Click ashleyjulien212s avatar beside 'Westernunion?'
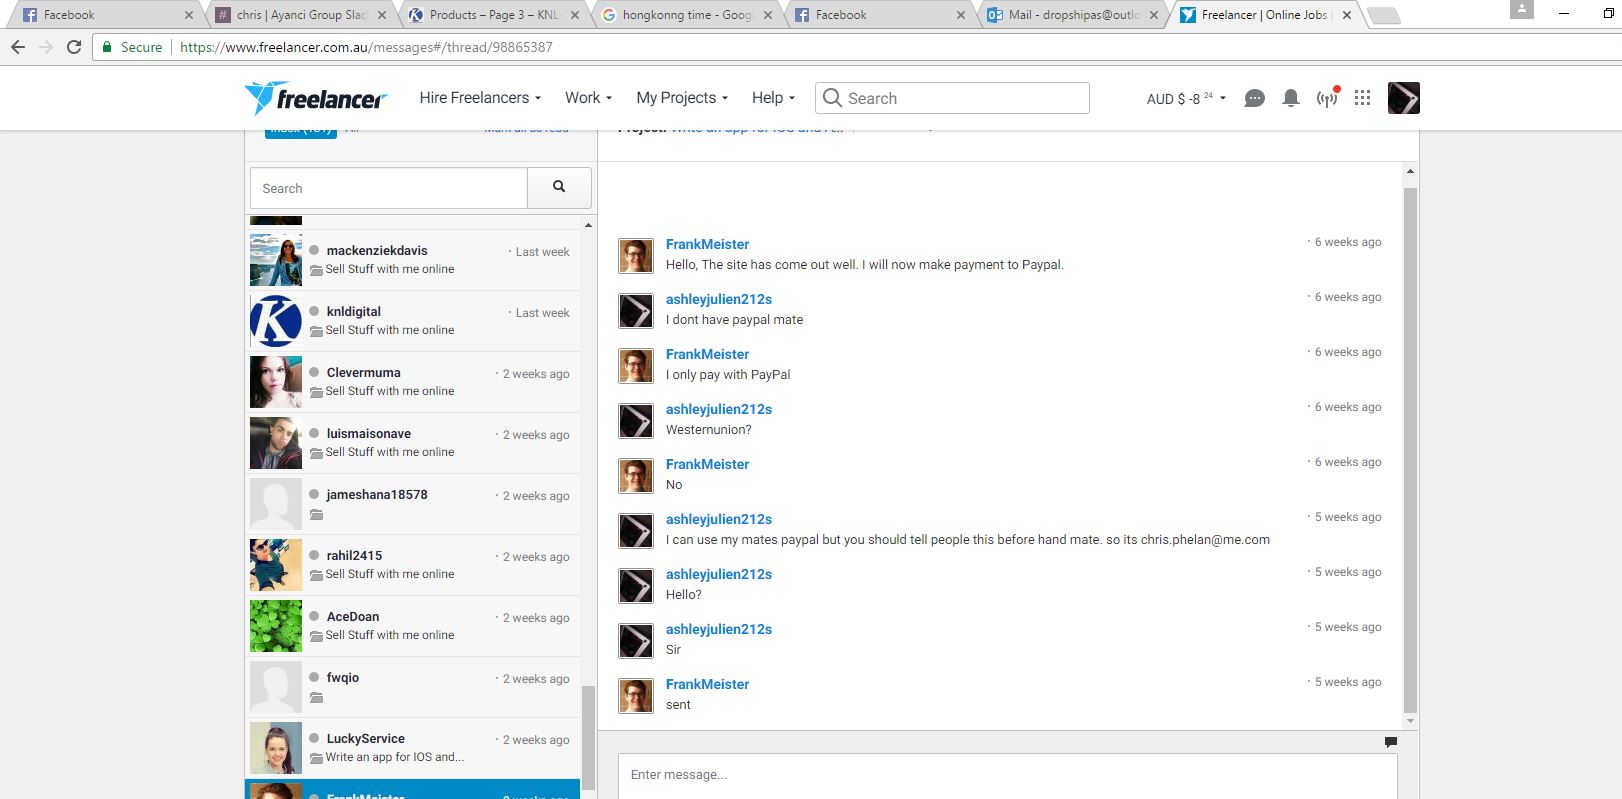 (x=636, y=421)
